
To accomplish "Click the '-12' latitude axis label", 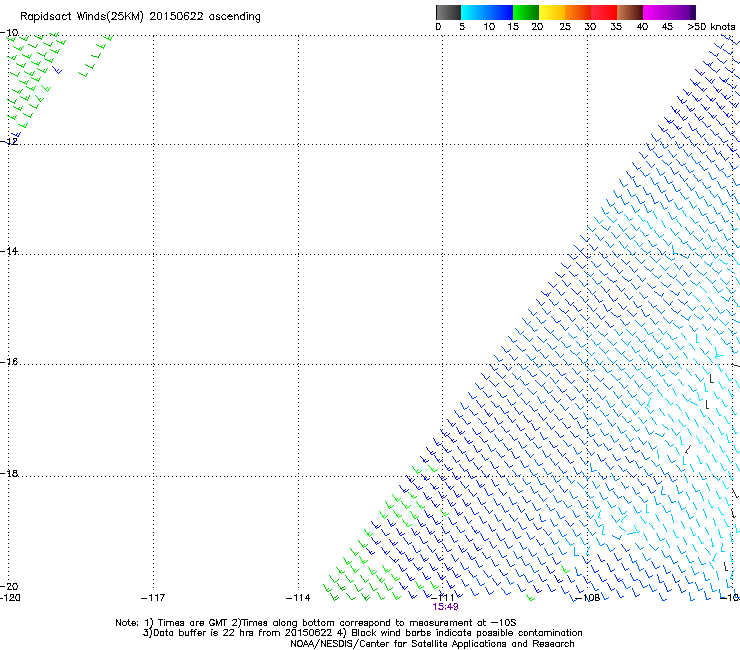I will pyautogui.click(x=9, y=141).
